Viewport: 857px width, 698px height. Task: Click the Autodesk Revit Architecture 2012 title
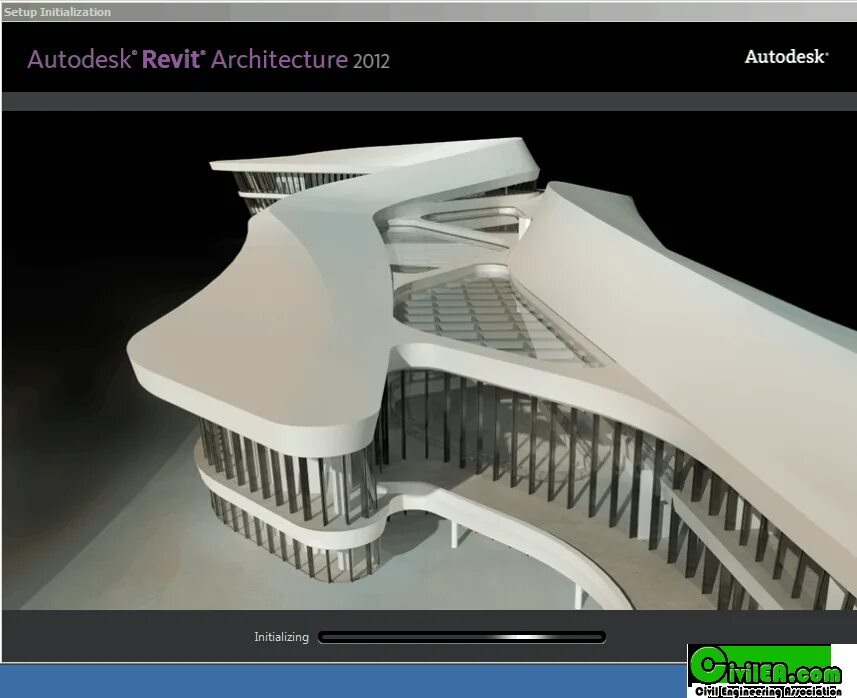pyautogui.click(x=208, y=59)
